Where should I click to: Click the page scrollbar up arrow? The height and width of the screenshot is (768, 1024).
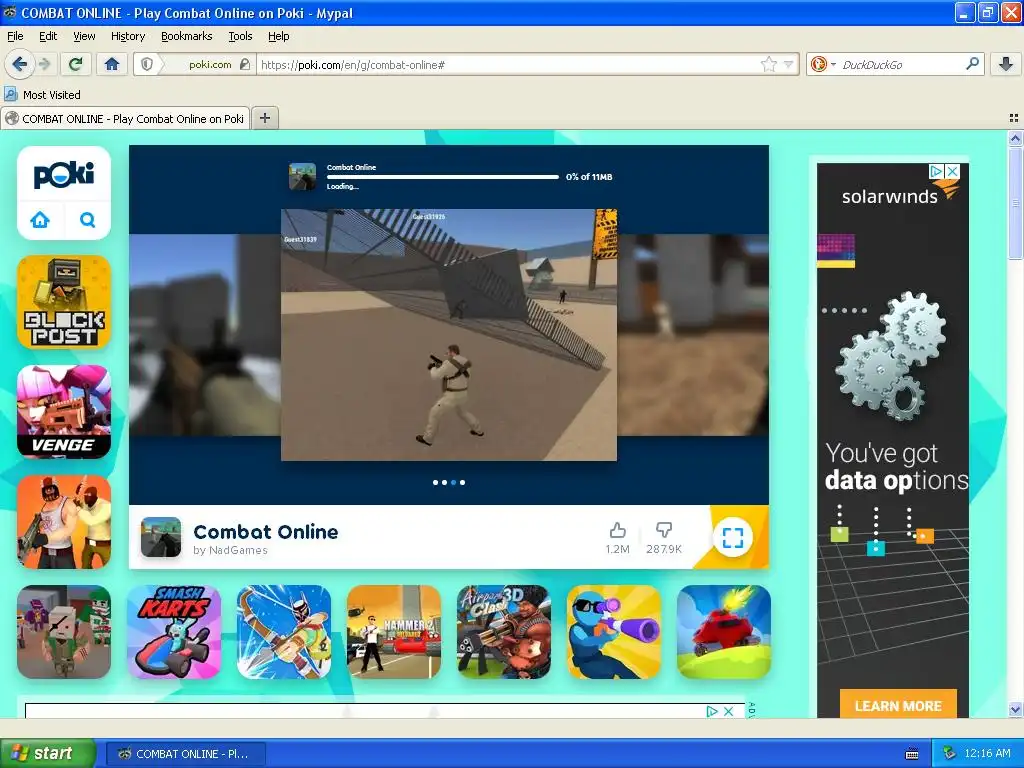(x=1015, y=138)
